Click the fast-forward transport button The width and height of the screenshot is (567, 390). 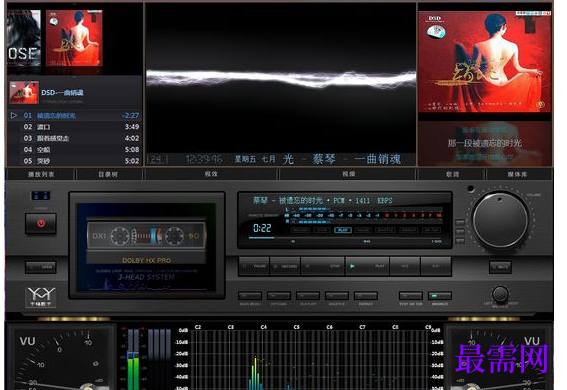(436, 266)
